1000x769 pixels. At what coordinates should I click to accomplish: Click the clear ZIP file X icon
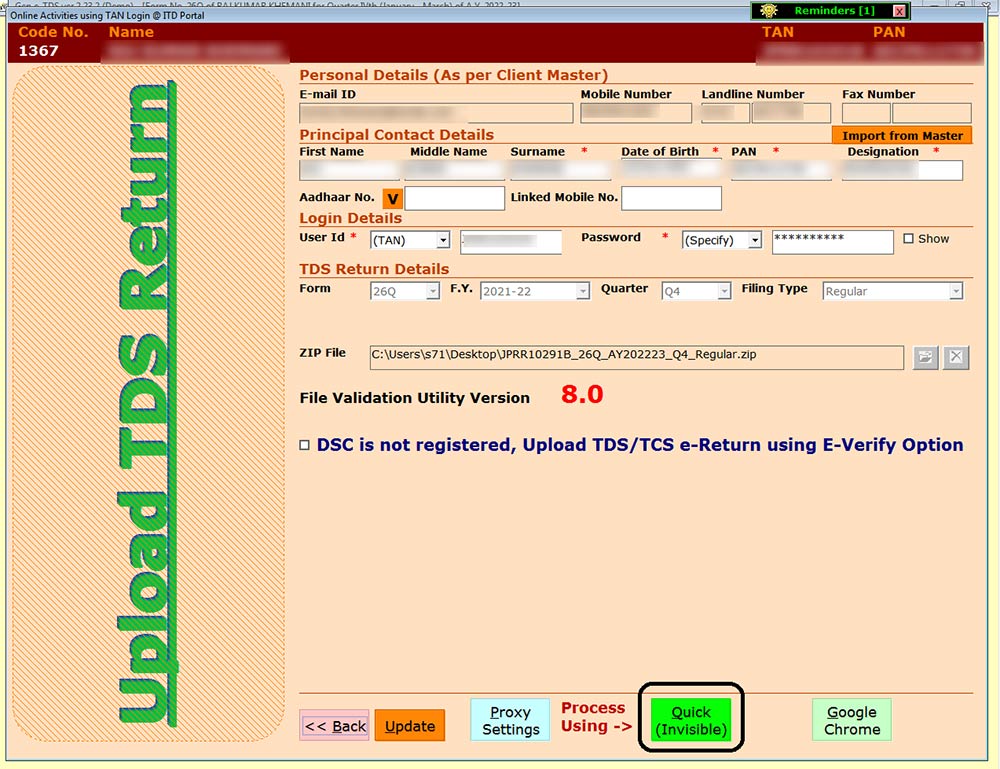956,358
